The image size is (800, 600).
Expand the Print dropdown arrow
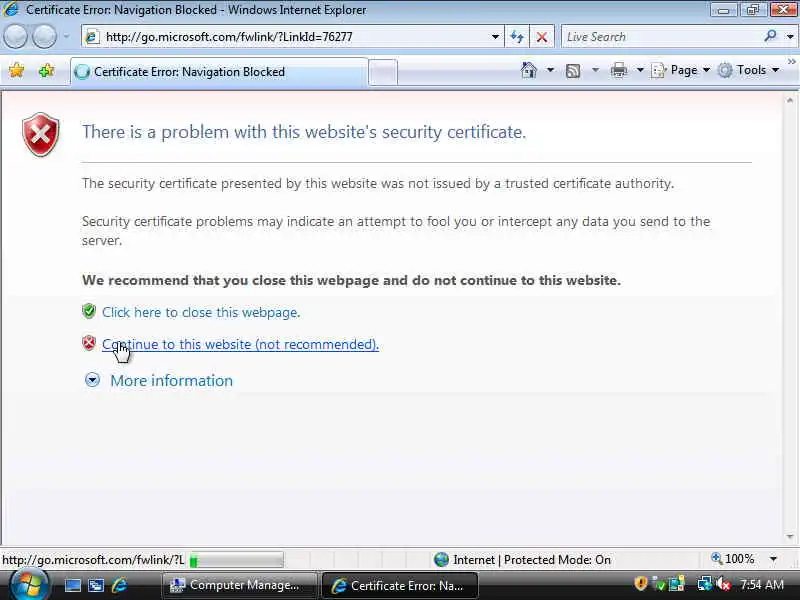(640, 70)
